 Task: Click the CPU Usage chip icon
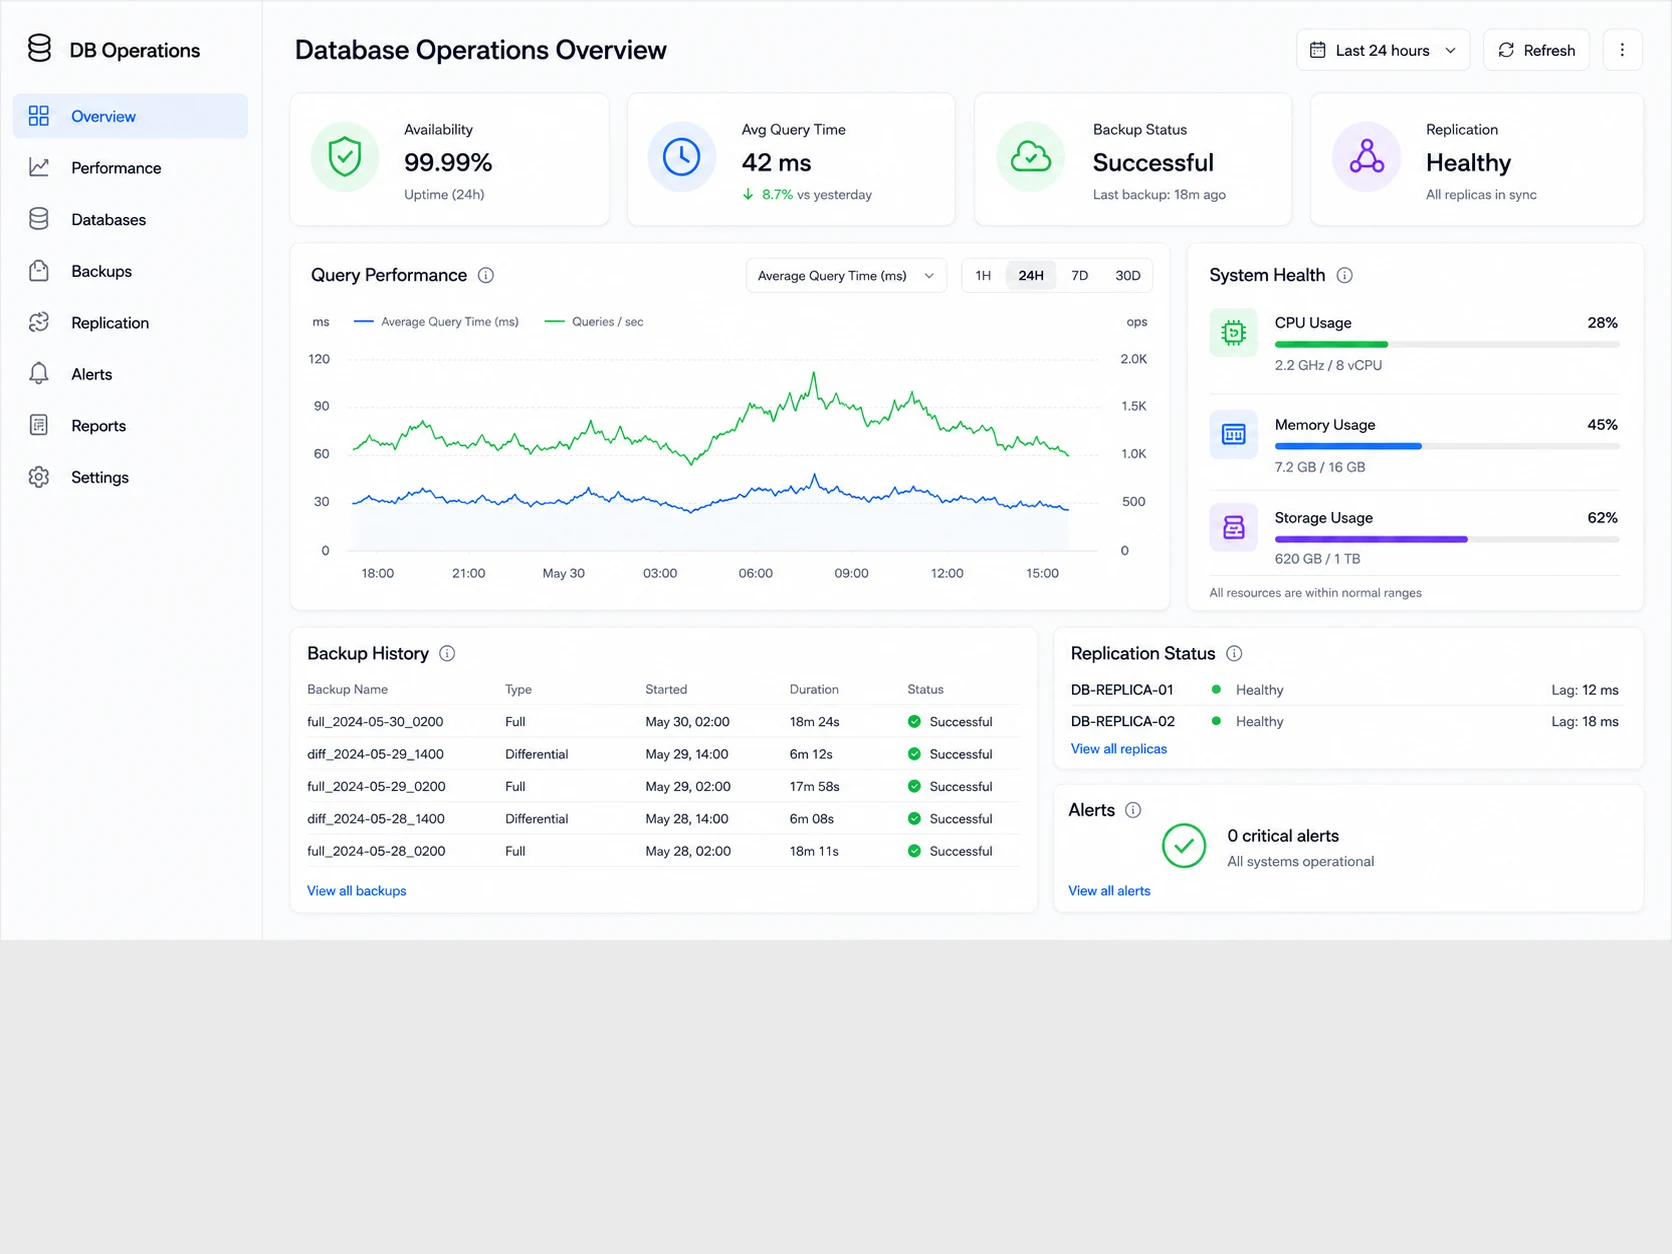pos(1233,333)
